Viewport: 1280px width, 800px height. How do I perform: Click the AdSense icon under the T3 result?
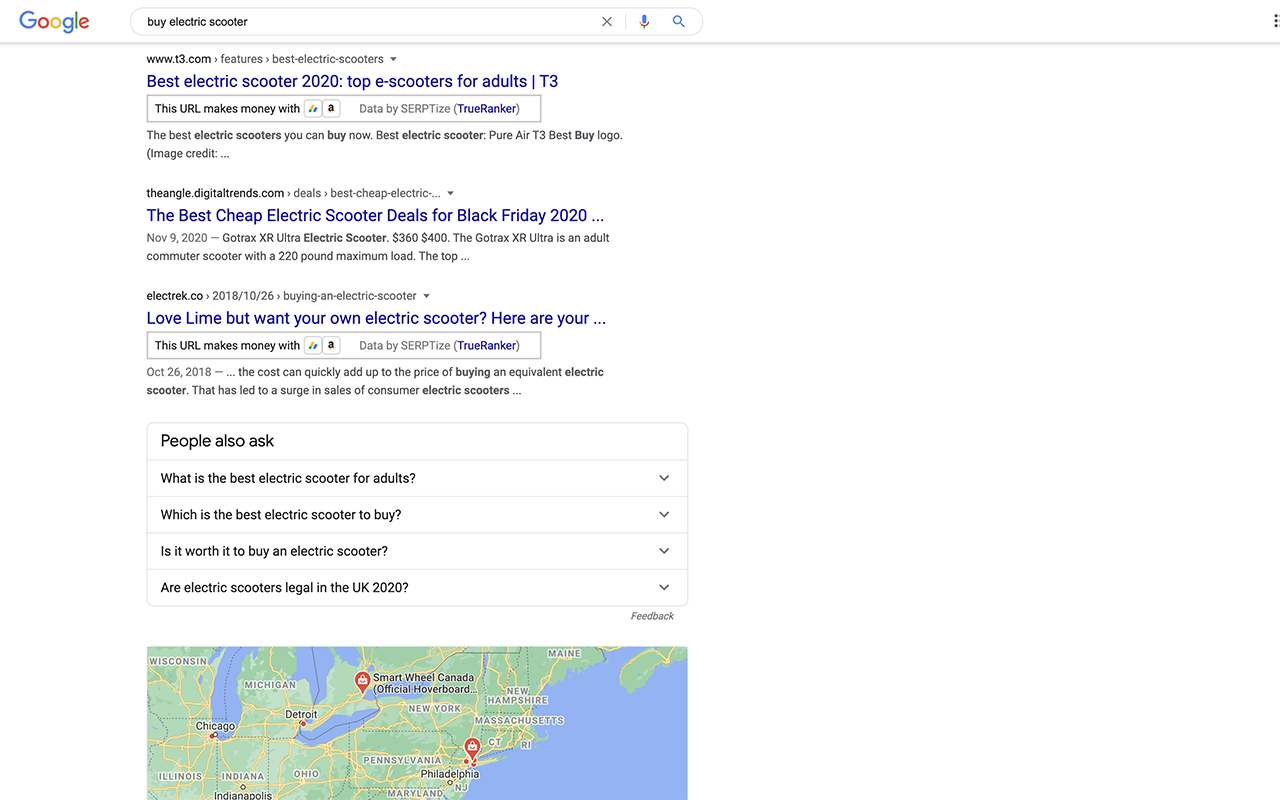click(313, 108)
